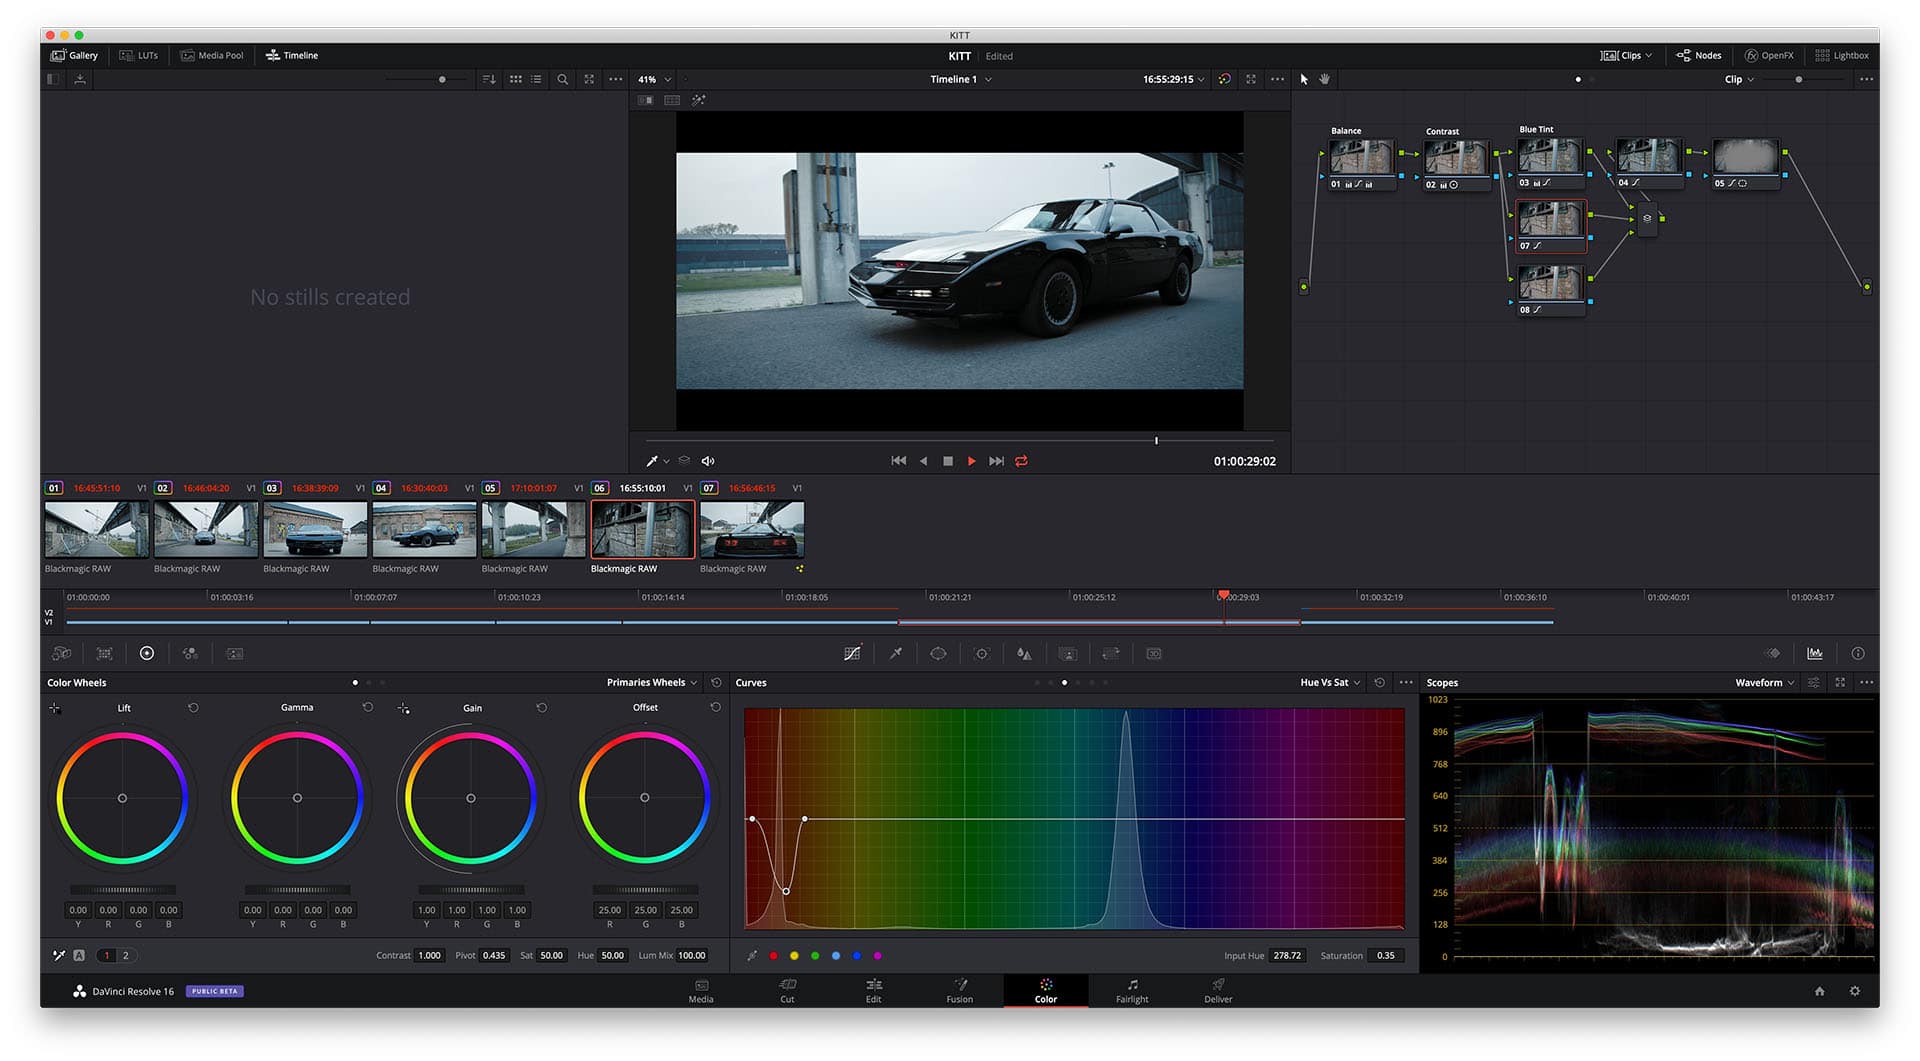This screenshot has width=1920, height=1061.
Task: Open the RGB Mixer palette
Action: tap(190, 653)
